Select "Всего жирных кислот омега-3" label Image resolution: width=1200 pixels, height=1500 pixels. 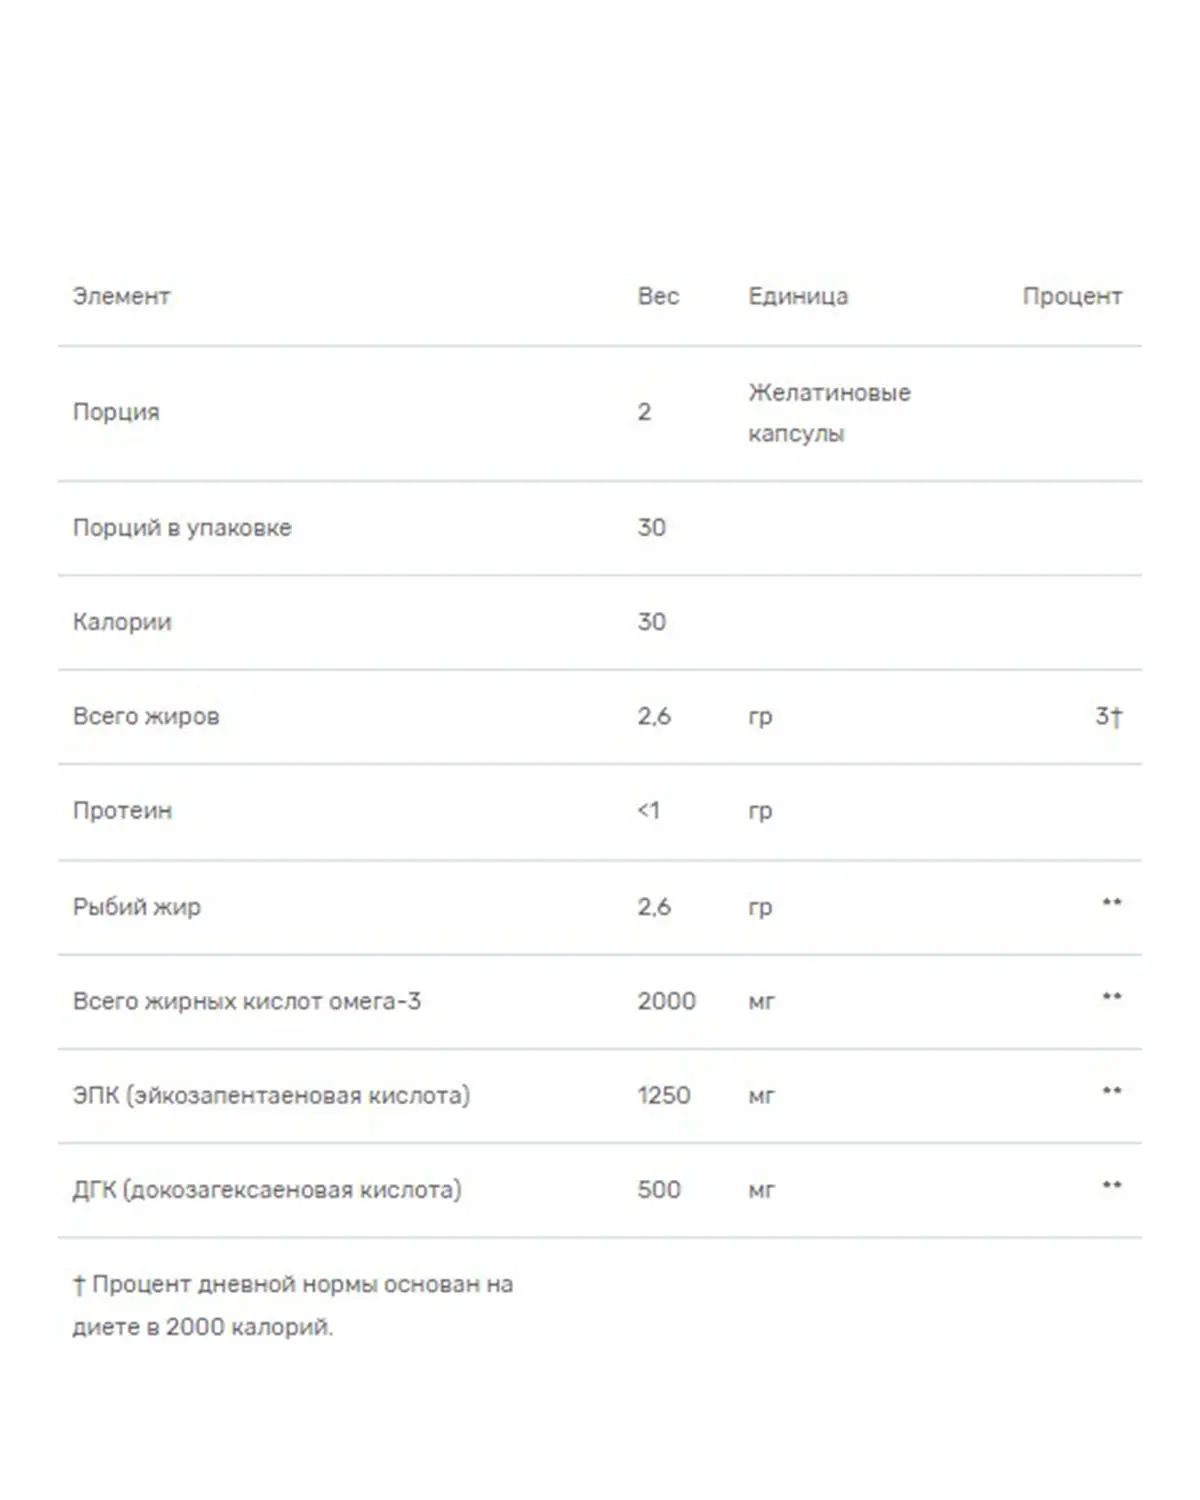247,1001
